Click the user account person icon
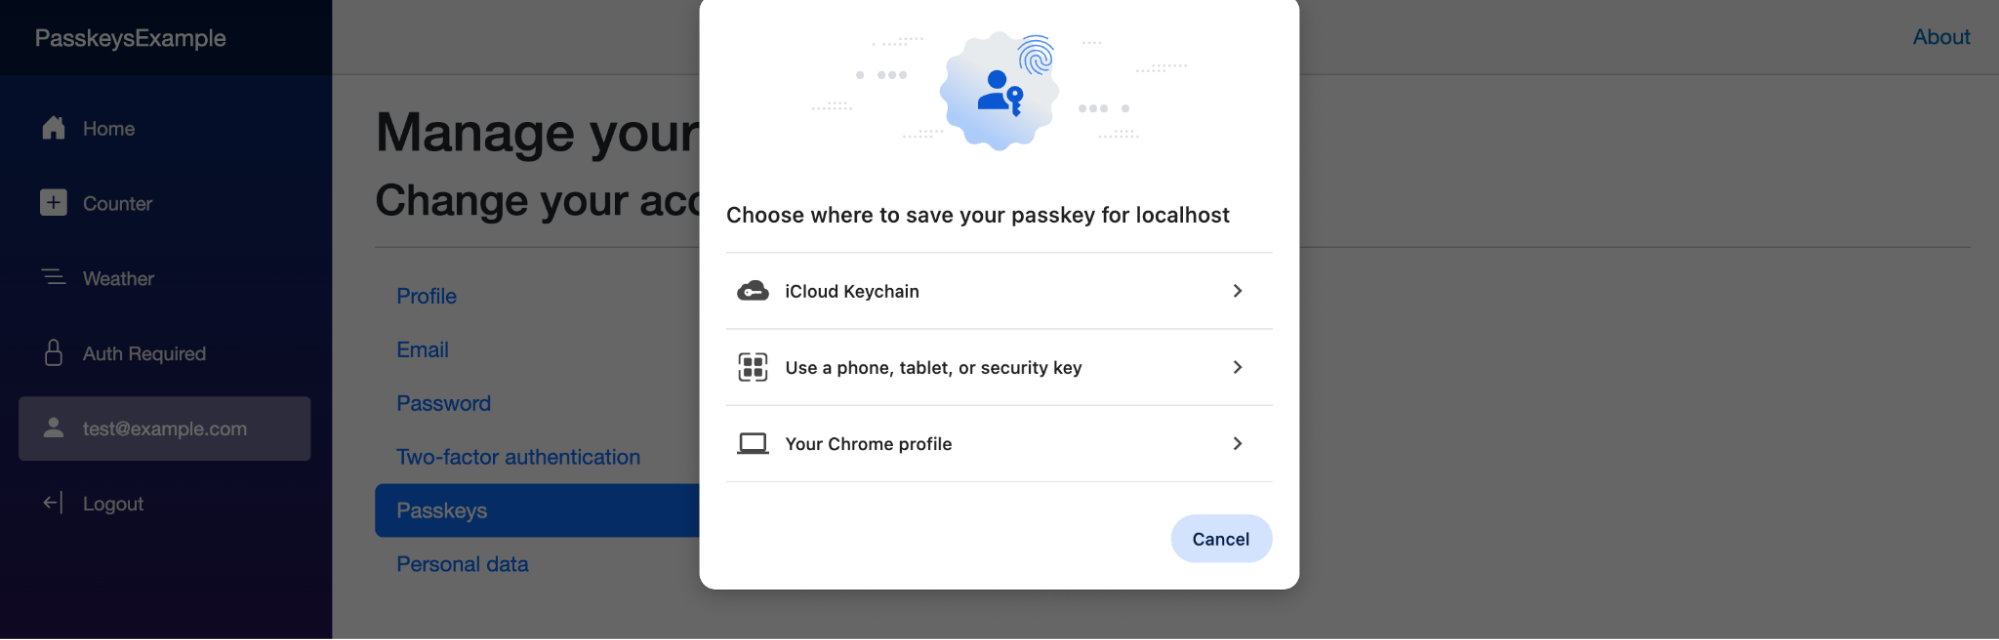Image resolution: width=1999 pixels, height=640 pixels. 54,428
